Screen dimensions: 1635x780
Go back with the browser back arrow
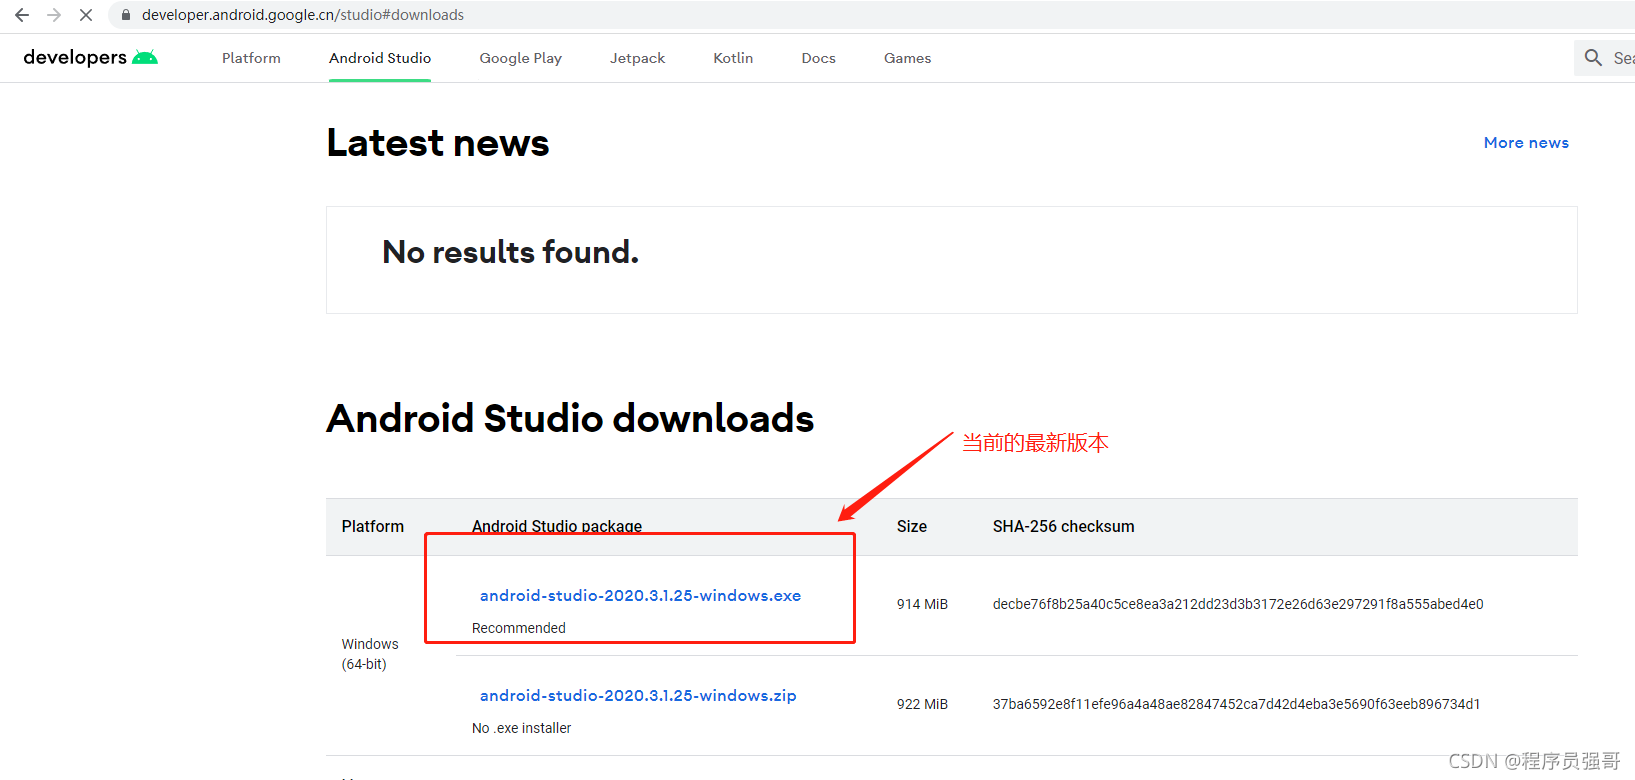22,15
